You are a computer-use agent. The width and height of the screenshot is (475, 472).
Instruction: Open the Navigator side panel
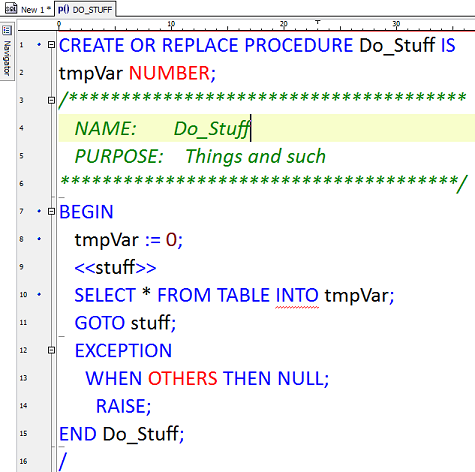[7, 58]
